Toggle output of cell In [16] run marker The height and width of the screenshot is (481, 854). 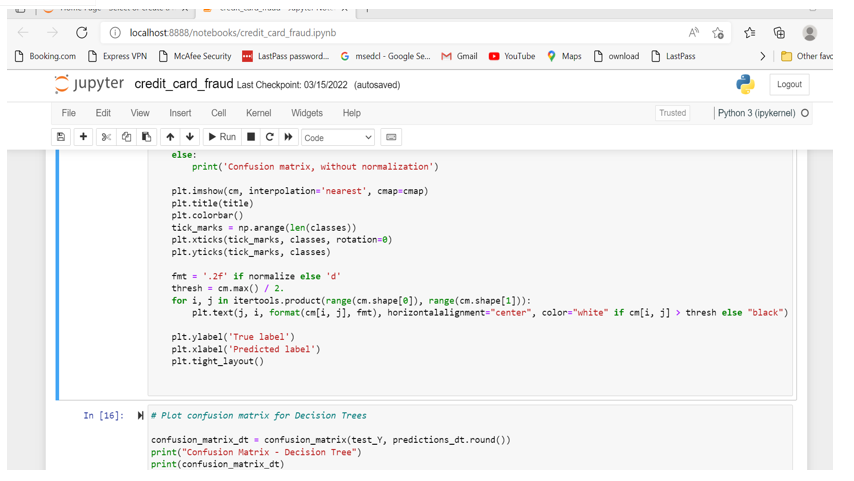[x=140, y=416]
